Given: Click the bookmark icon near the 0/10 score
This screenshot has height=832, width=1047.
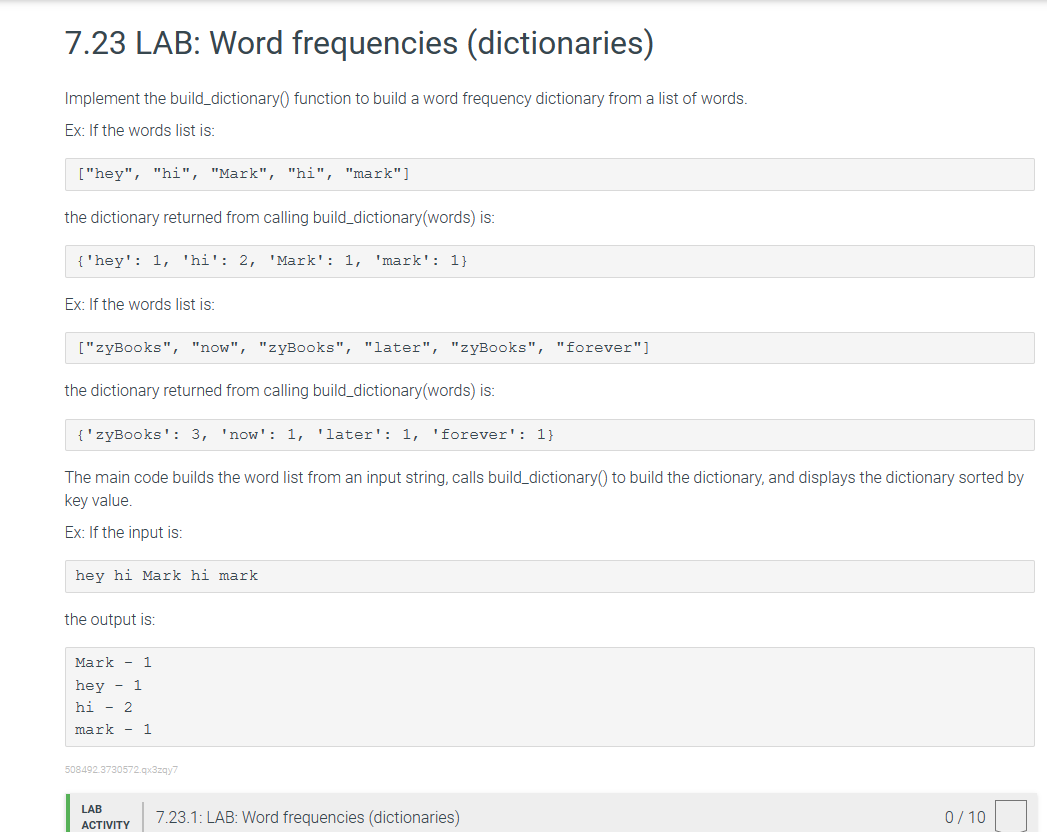Looking at the screenshot, I should tap(1013, 815).
